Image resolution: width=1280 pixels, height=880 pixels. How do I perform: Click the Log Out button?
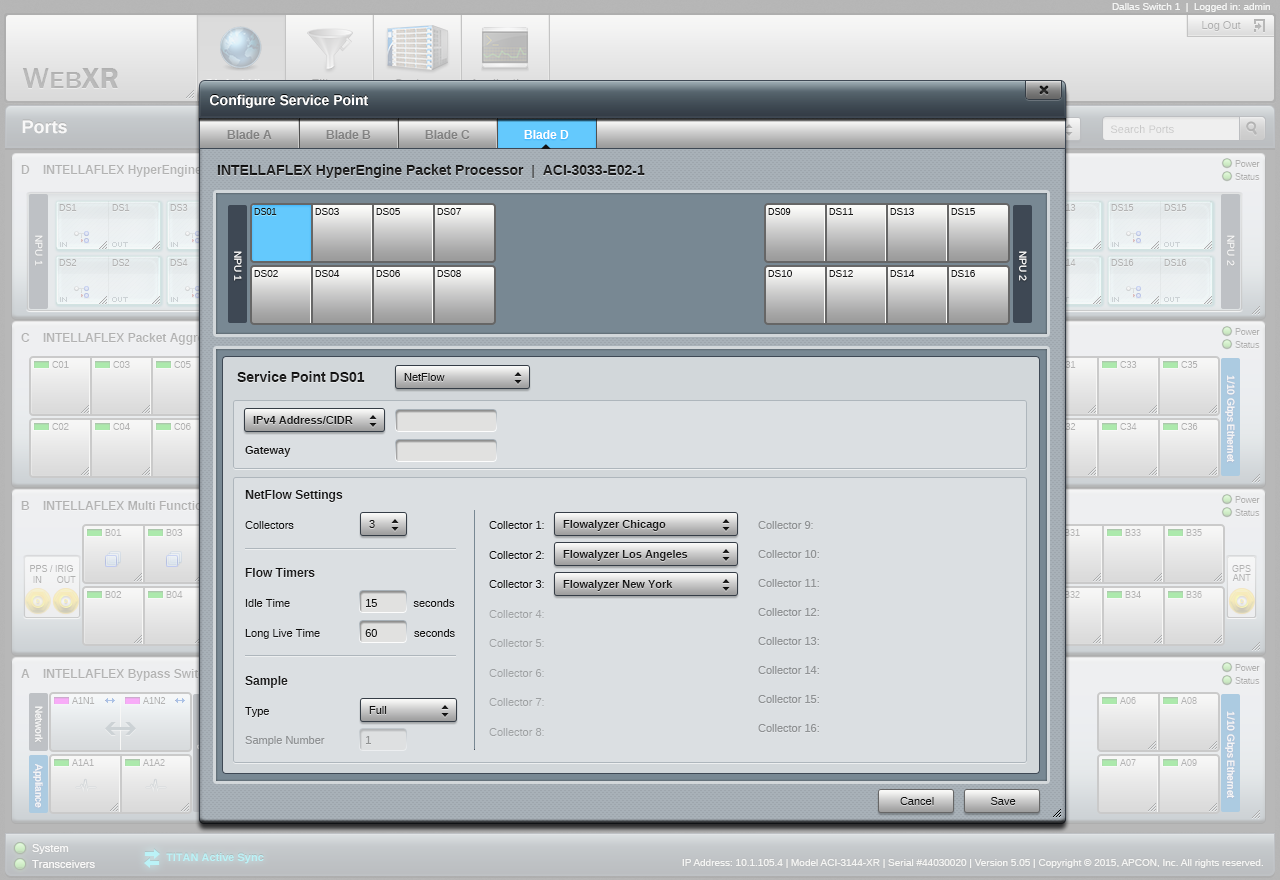(1229, 25)
